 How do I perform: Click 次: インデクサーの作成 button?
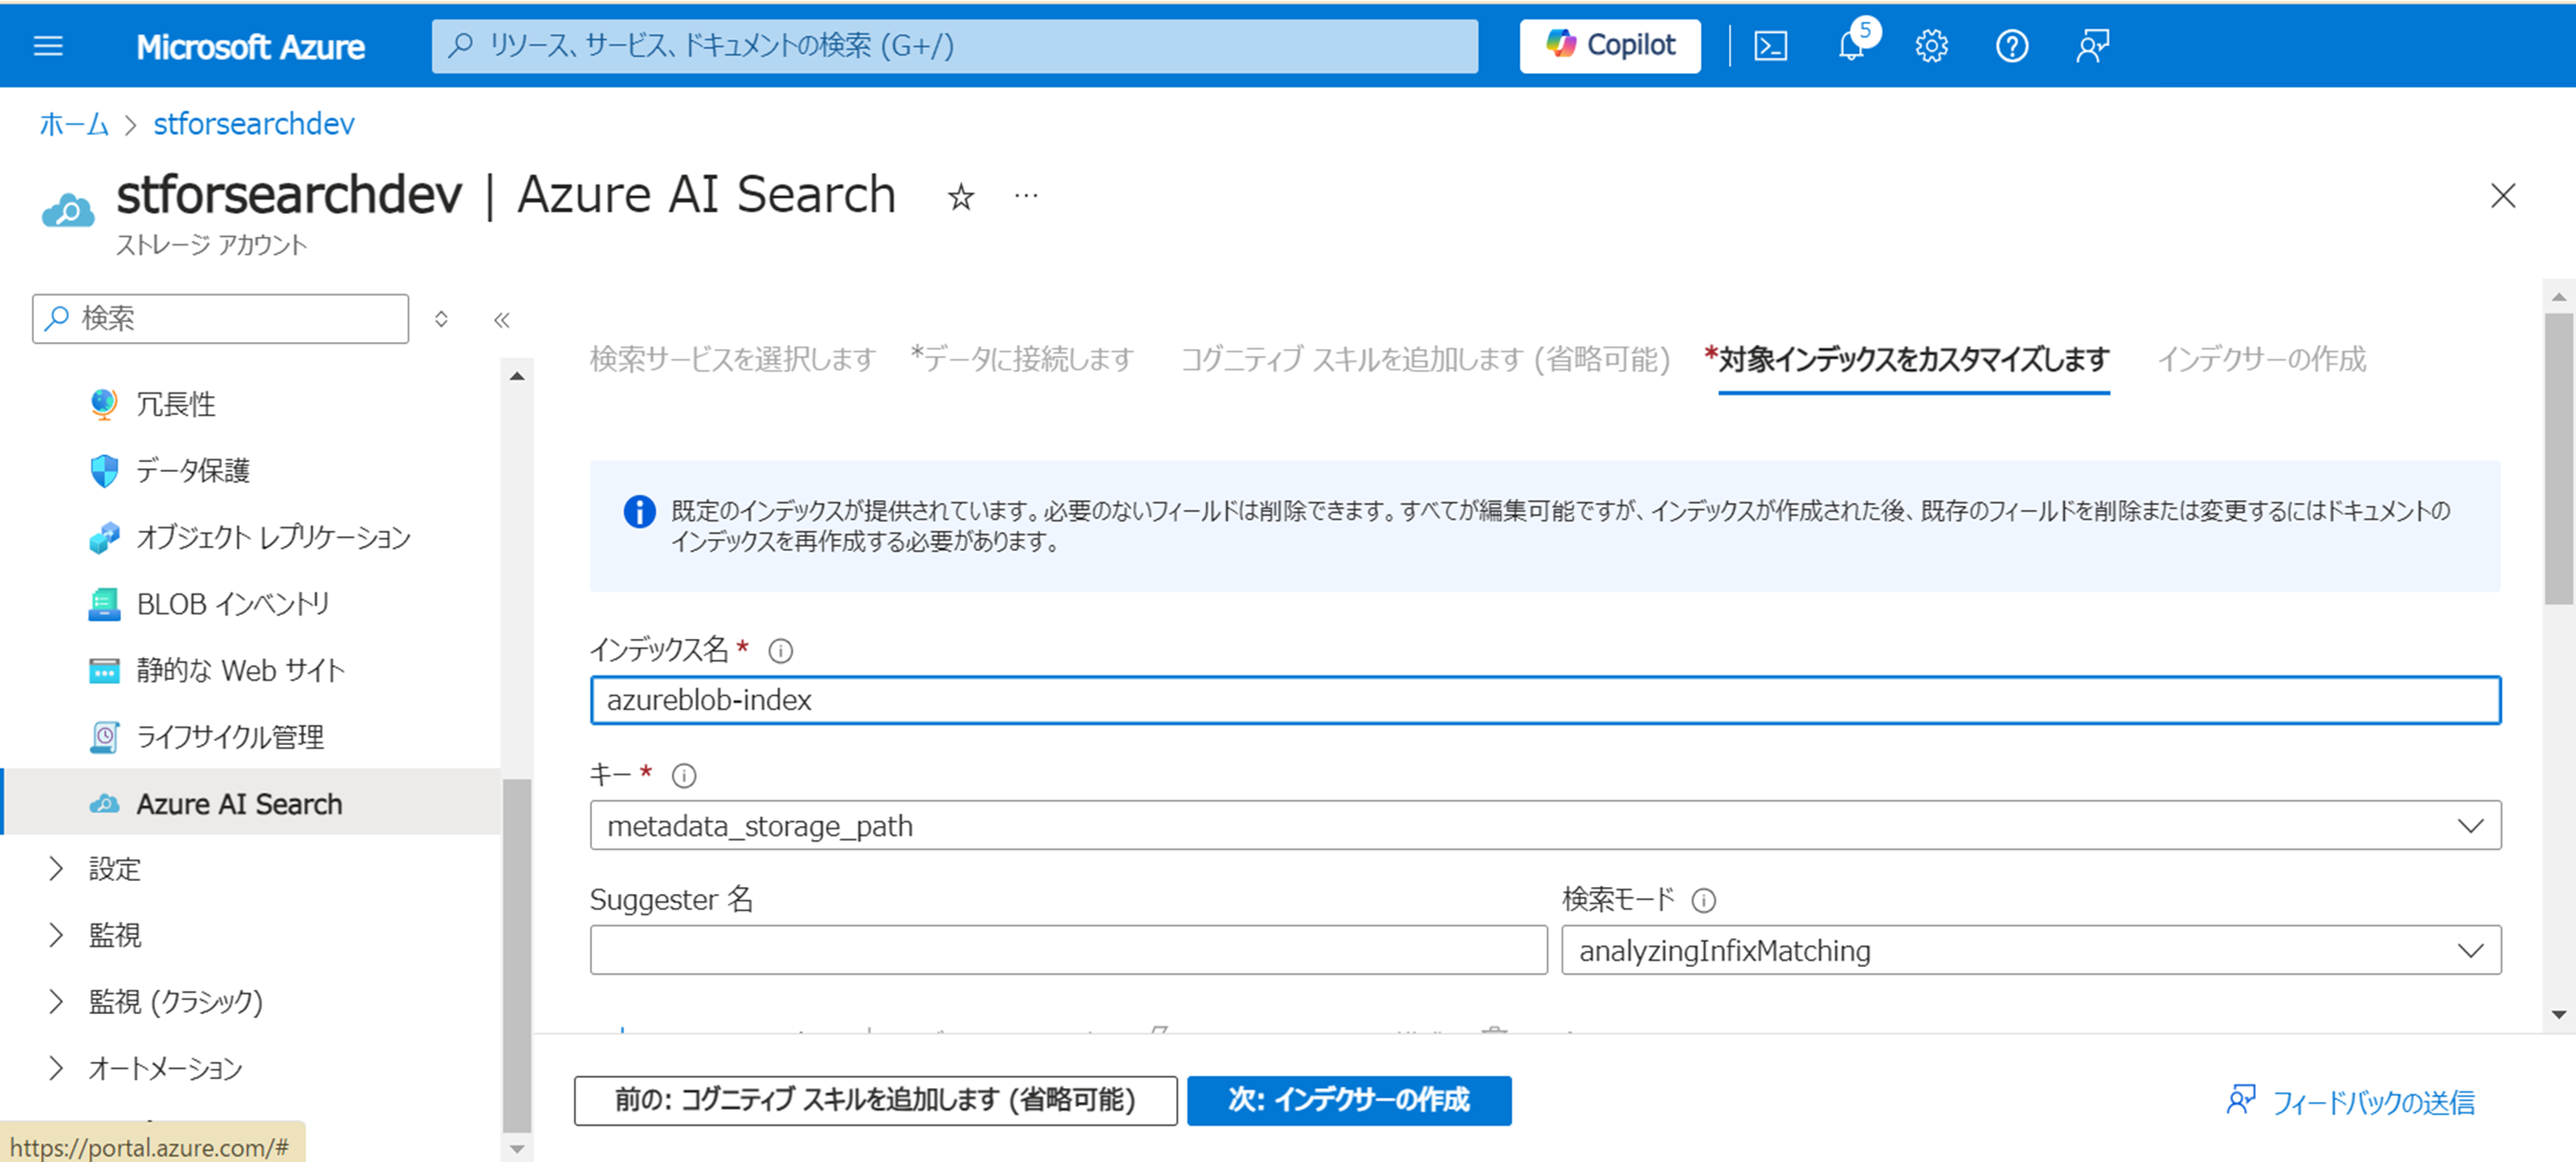1349,1101
